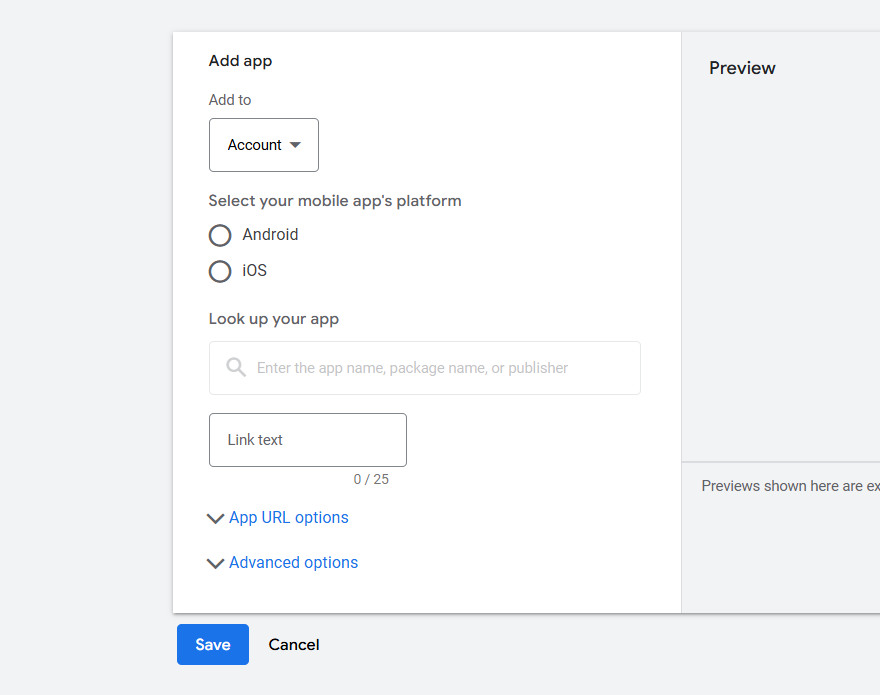Click the 0 / 25 character counter

[x=371, y=480]
